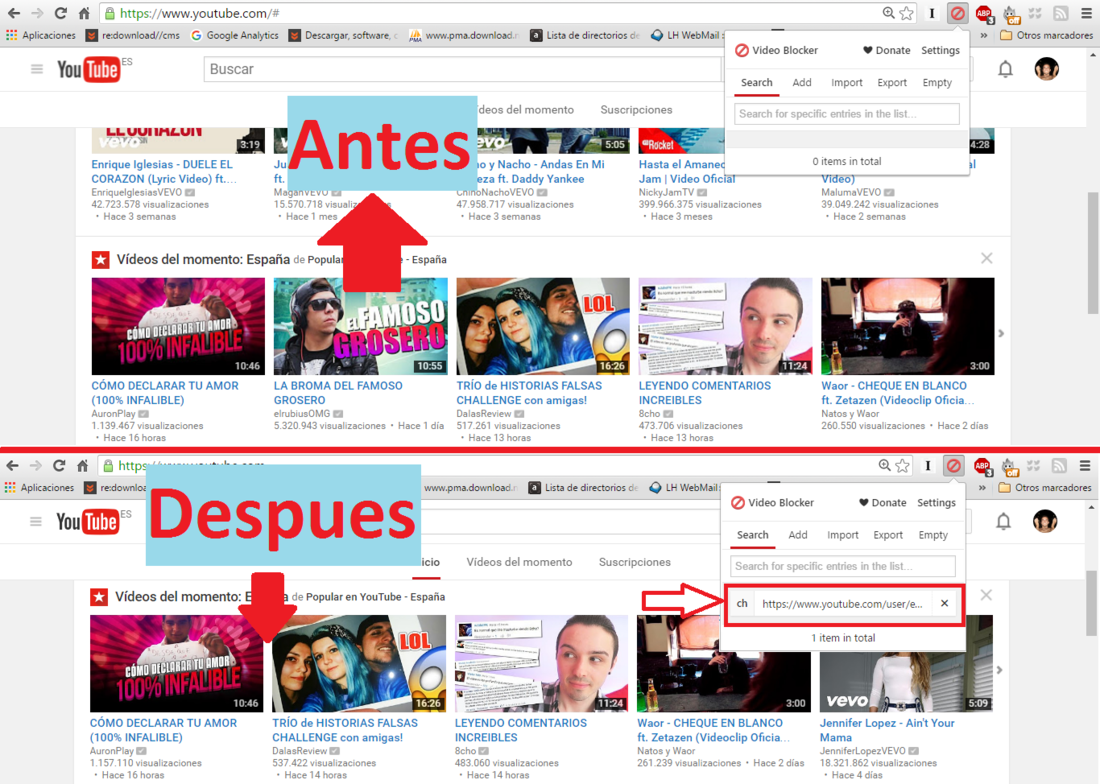
Task: Focus the Buscar YouTube search box
Action: click(462, 69)
